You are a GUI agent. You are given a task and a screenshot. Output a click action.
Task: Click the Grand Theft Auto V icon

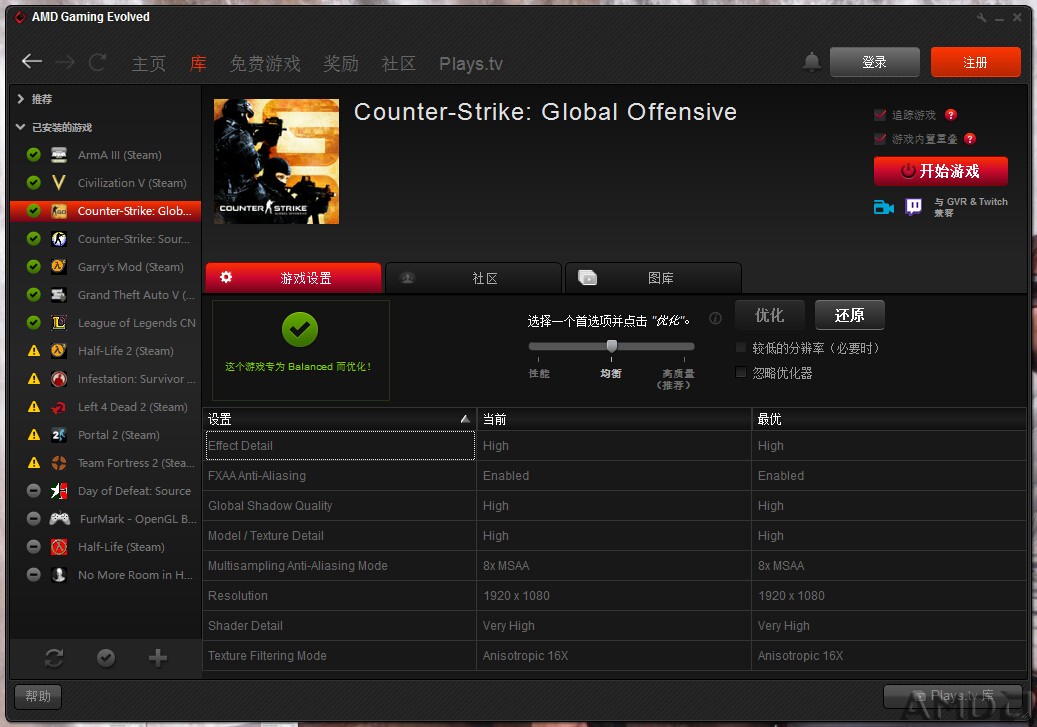click(59, 295)
